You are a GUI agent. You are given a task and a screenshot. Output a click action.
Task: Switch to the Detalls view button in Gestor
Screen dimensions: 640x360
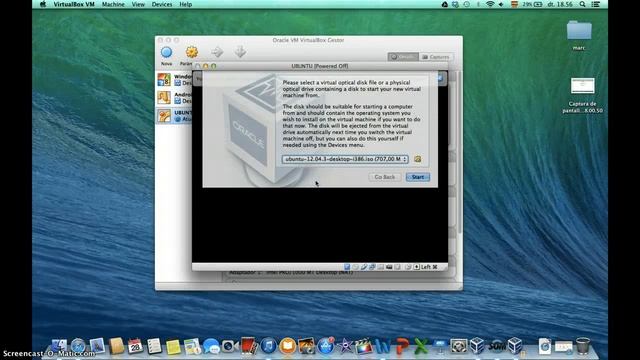(x=403, y=57)
